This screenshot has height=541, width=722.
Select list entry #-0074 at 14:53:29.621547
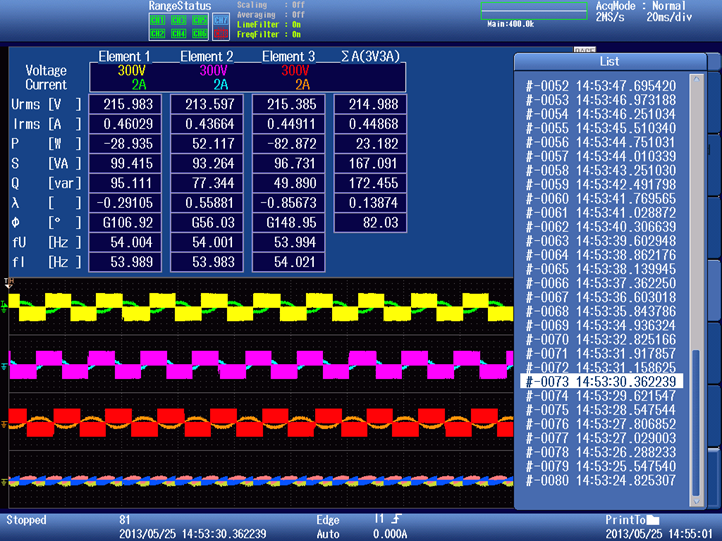pyautogui.click(x=601, y=396)
